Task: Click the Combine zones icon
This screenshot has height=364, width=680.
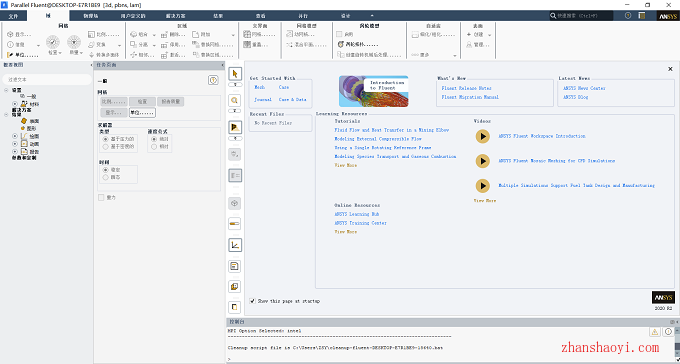Action: pyautogui.click(x=134, y=34)
